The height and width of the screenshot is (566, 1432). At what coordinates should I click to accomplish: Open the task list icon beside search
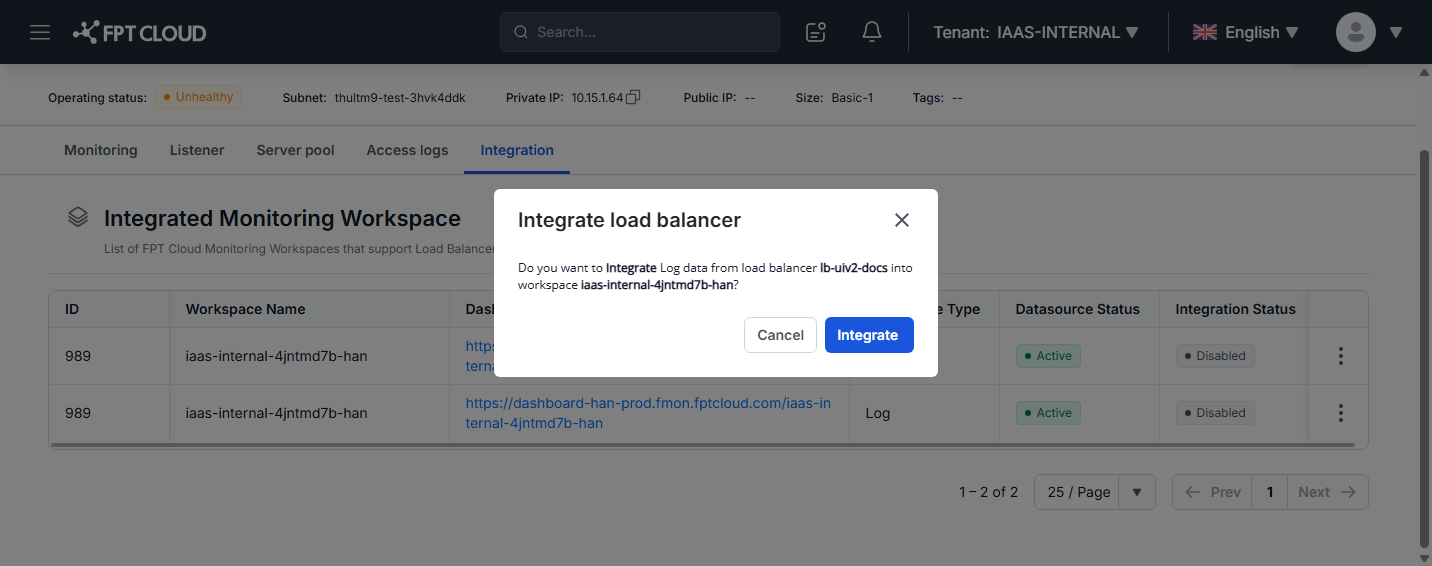(816, 32)
